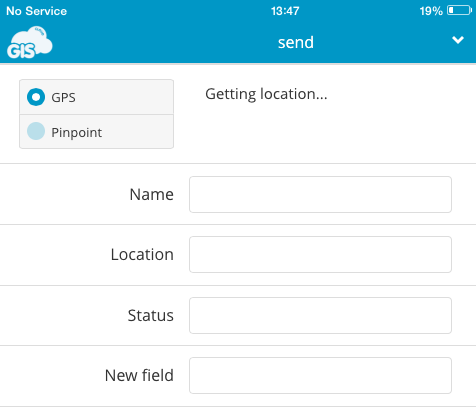This screenshot has width=476, height=414.
Task: Tap the 13:47 clock in status bar
Action: [285, 11]
